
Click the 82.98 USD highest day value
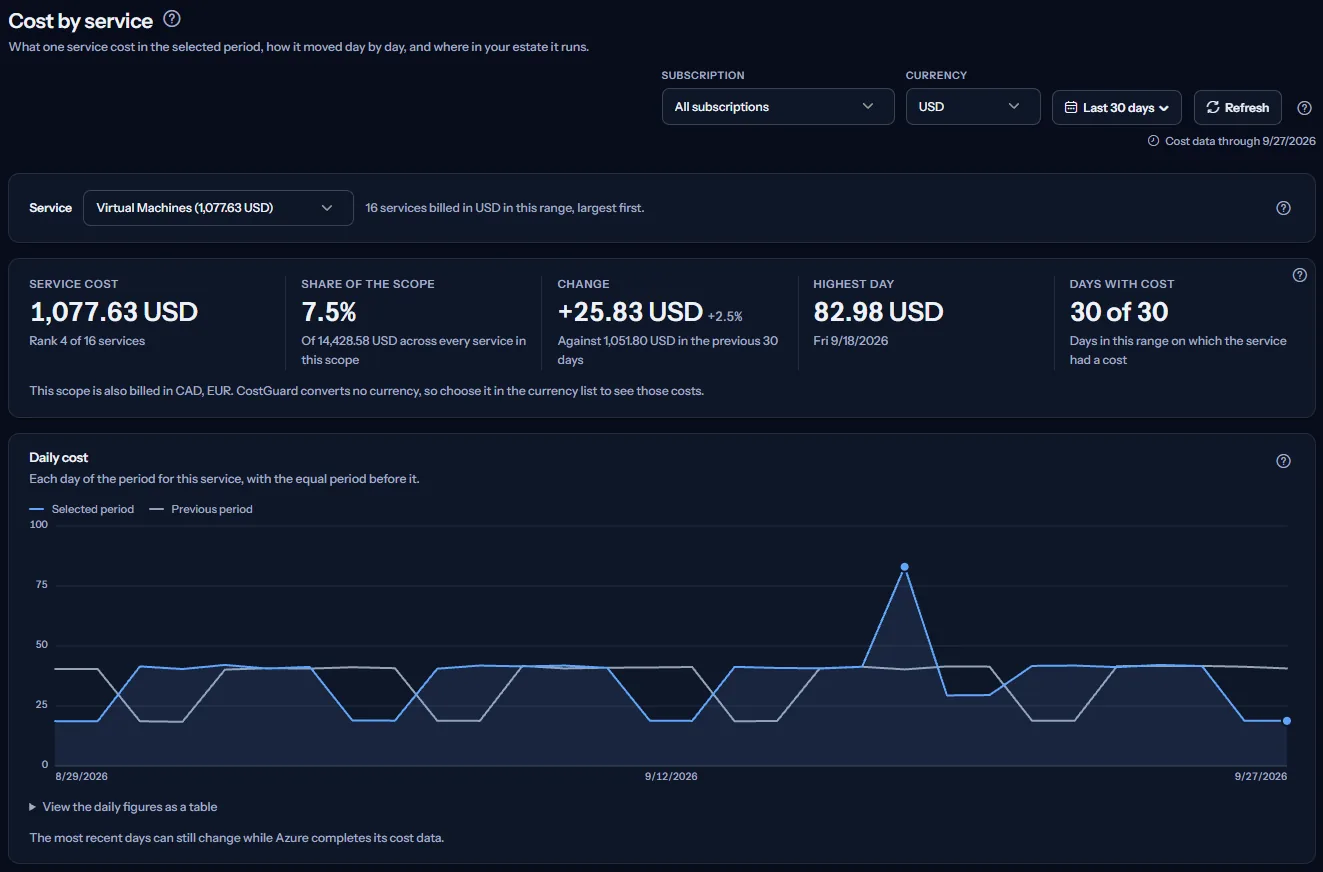point(878,312)
